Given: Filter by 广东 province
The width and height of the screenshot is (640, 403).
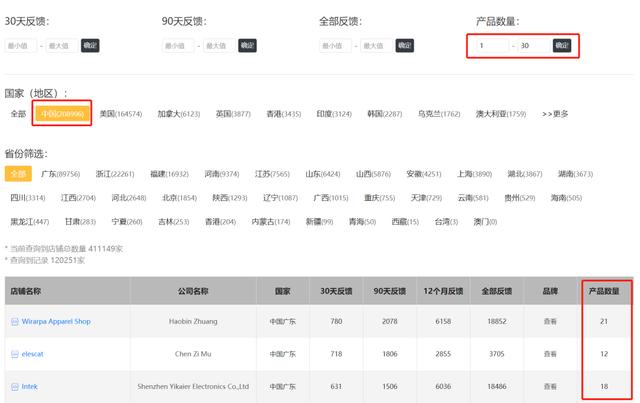Looking at the screenshot, I should click(x=60, y=174).
